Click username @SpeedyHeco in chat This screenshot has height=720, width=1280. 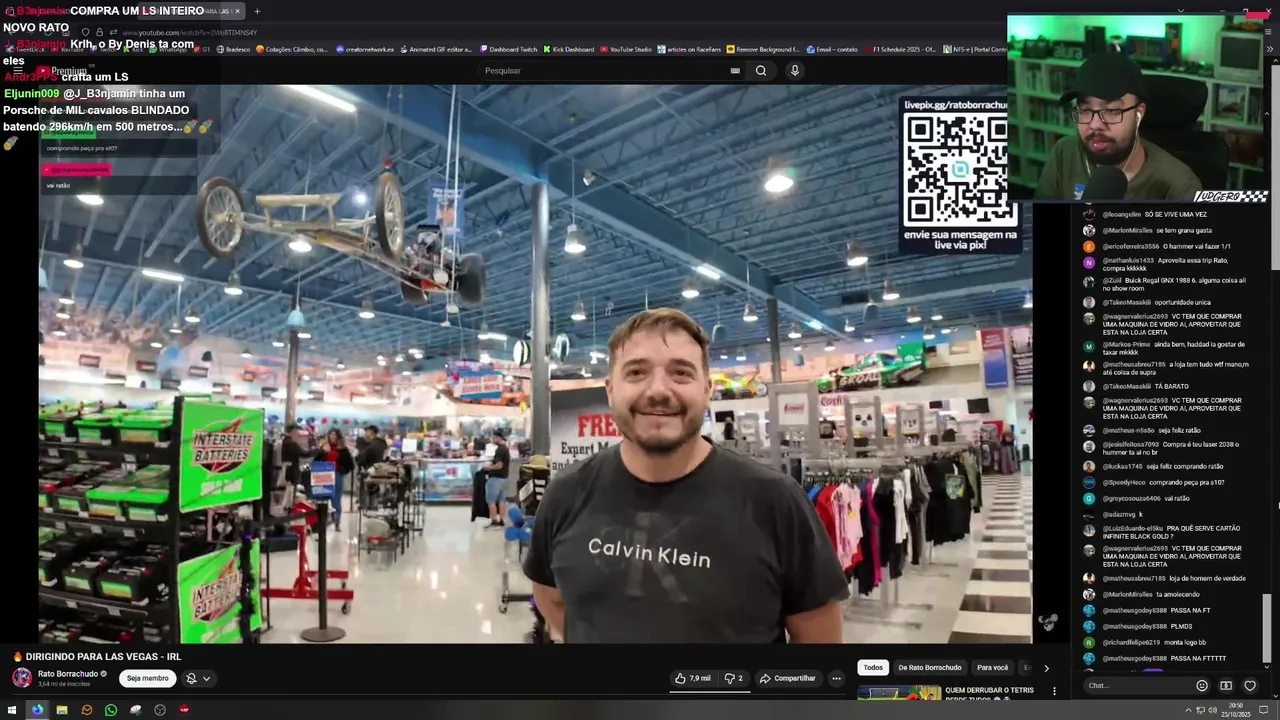(x=1124, y=482)
